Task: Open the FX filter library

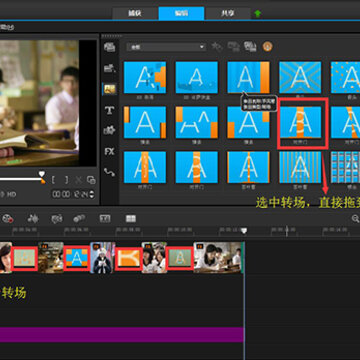Action: click(x=110, y=151)
